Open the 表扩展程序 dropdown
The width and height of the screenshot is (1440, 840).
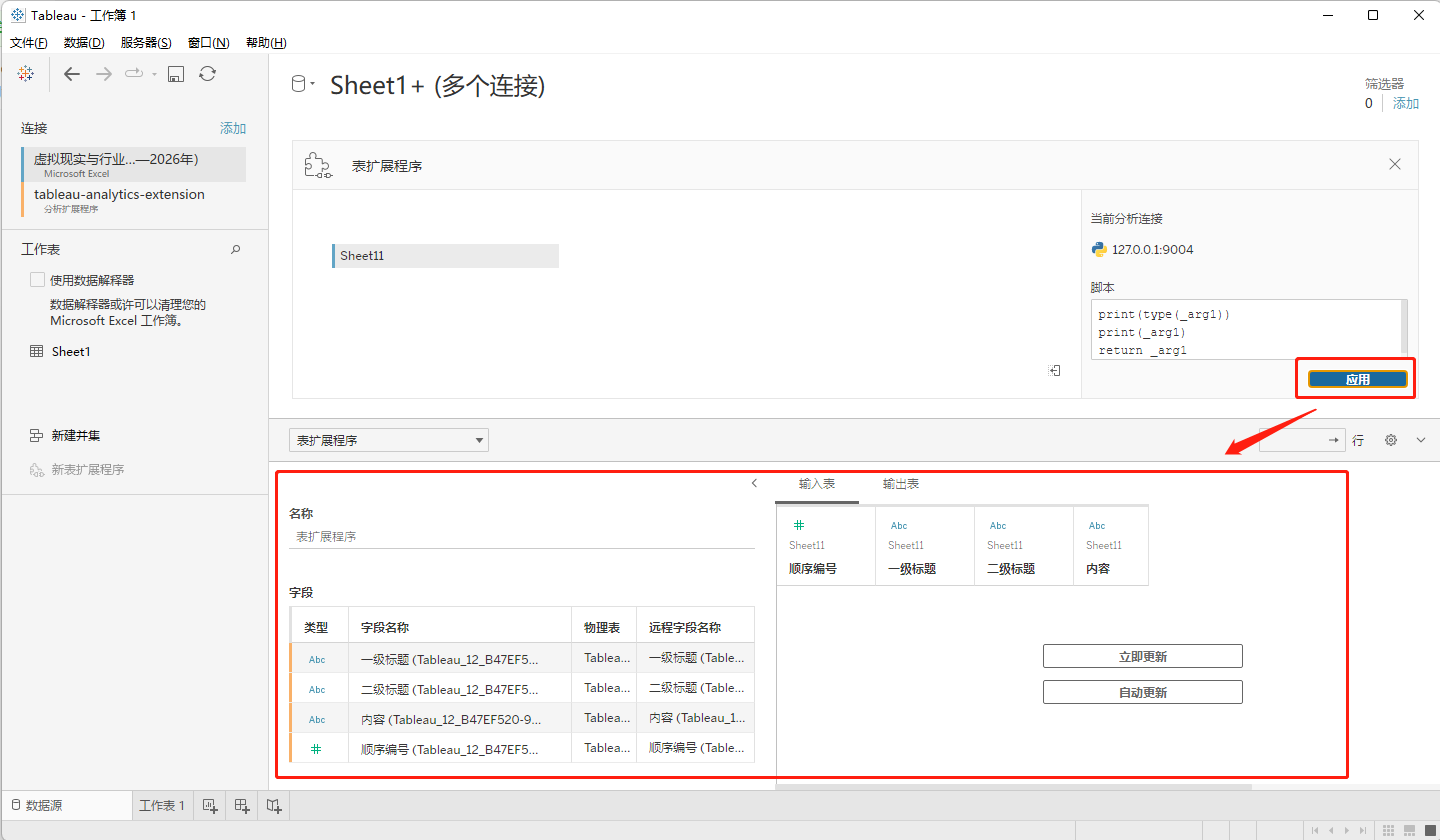[389, 440]
